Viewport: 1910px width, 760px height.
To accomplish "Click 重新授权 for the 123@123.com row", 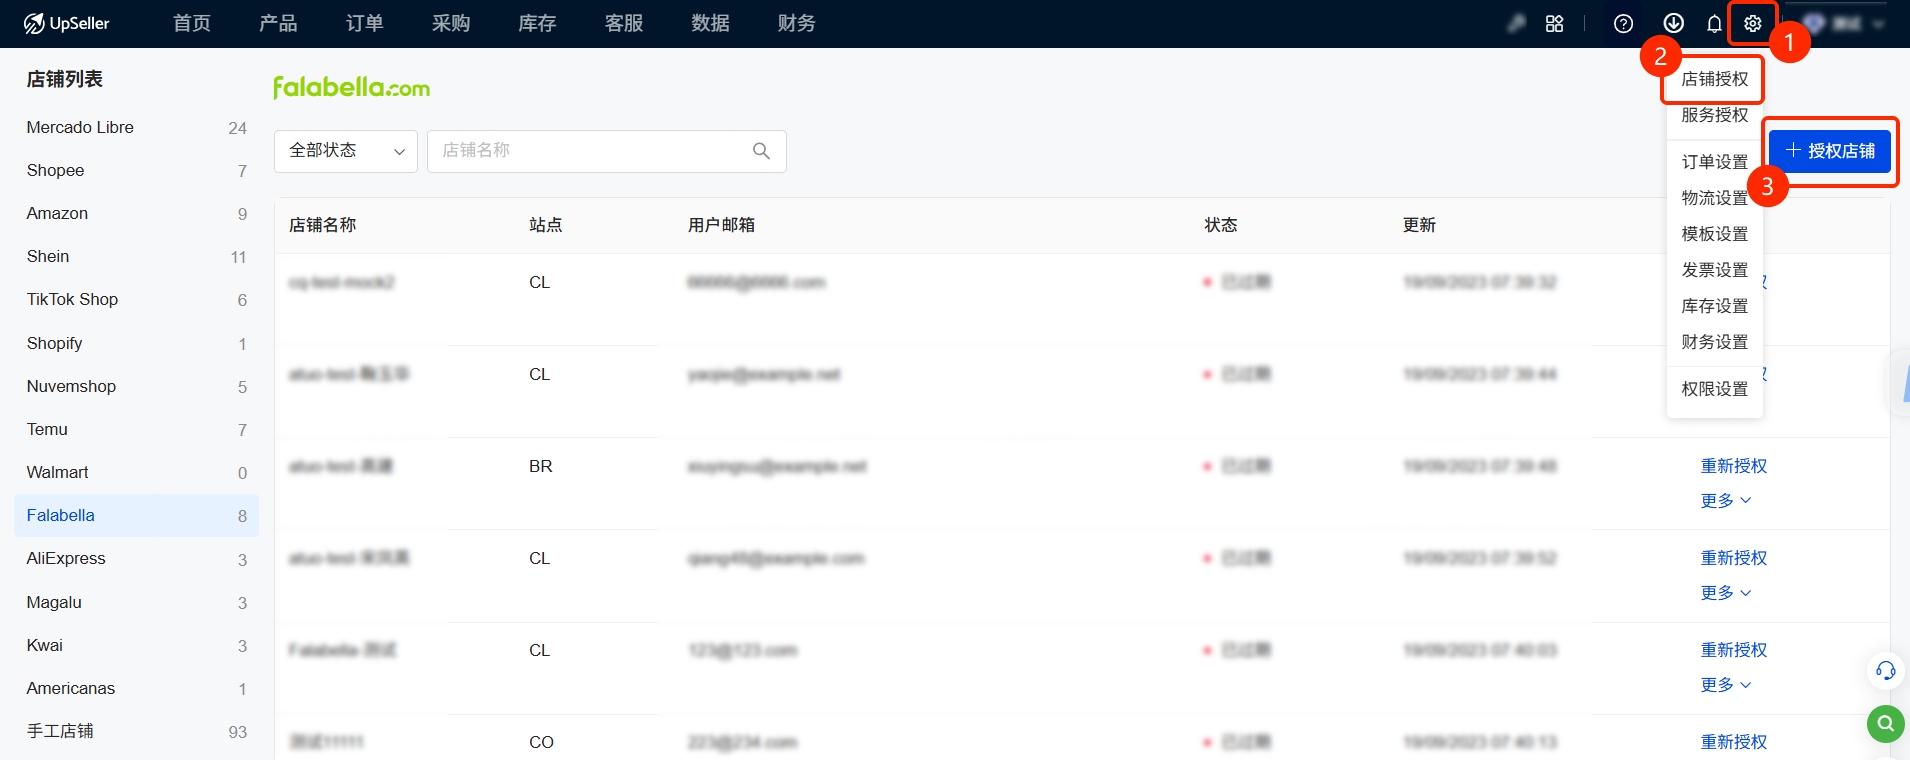I will point(1733,650).
